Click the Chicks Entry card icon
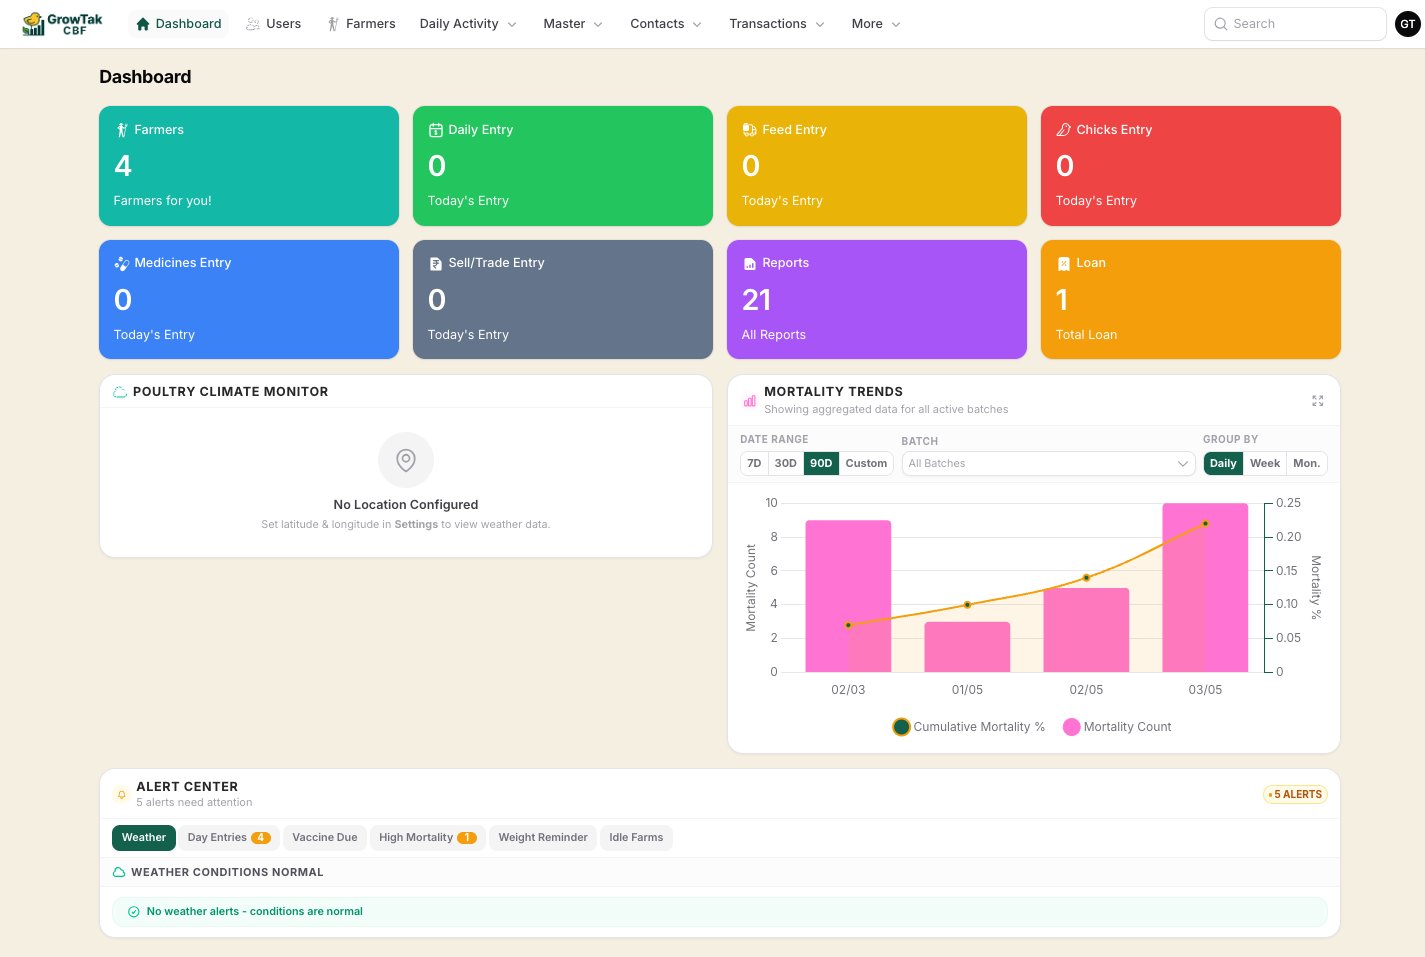The height and width of the screenshot is (957, 1425). click(x=1064, y=130)
